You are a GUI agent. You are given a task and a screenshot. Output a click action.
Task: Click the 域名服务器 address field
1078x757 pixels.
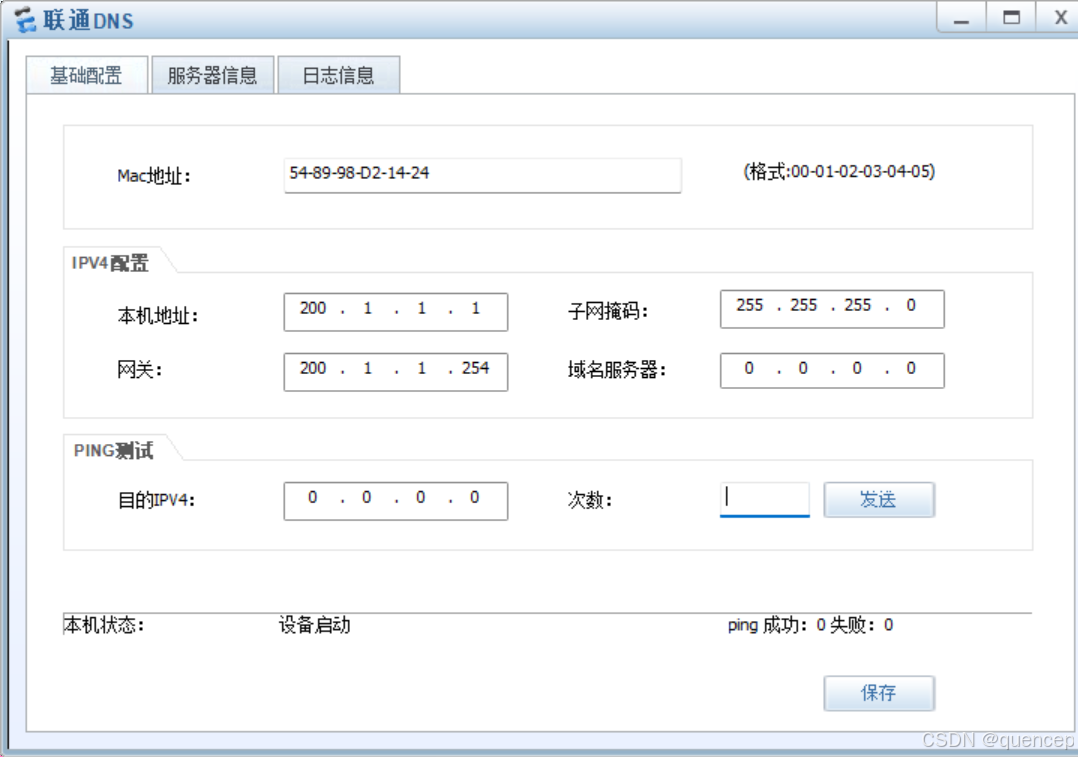[x=832, y=371]
